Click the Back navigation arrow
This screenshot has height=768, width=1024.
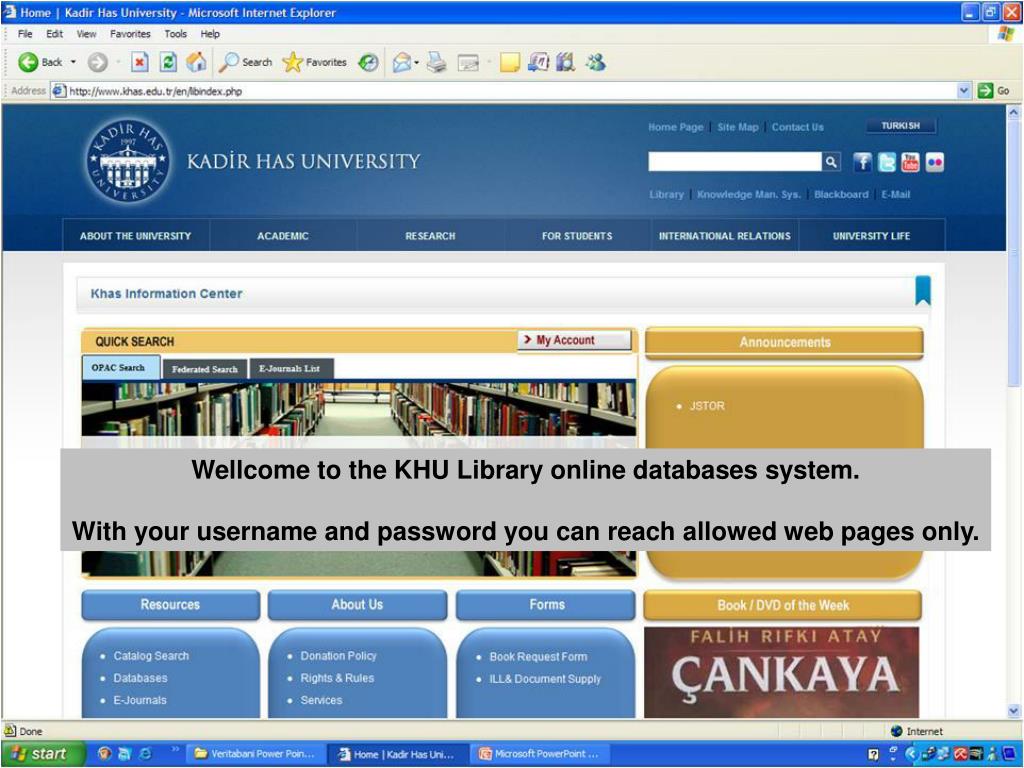pos(28,62)
